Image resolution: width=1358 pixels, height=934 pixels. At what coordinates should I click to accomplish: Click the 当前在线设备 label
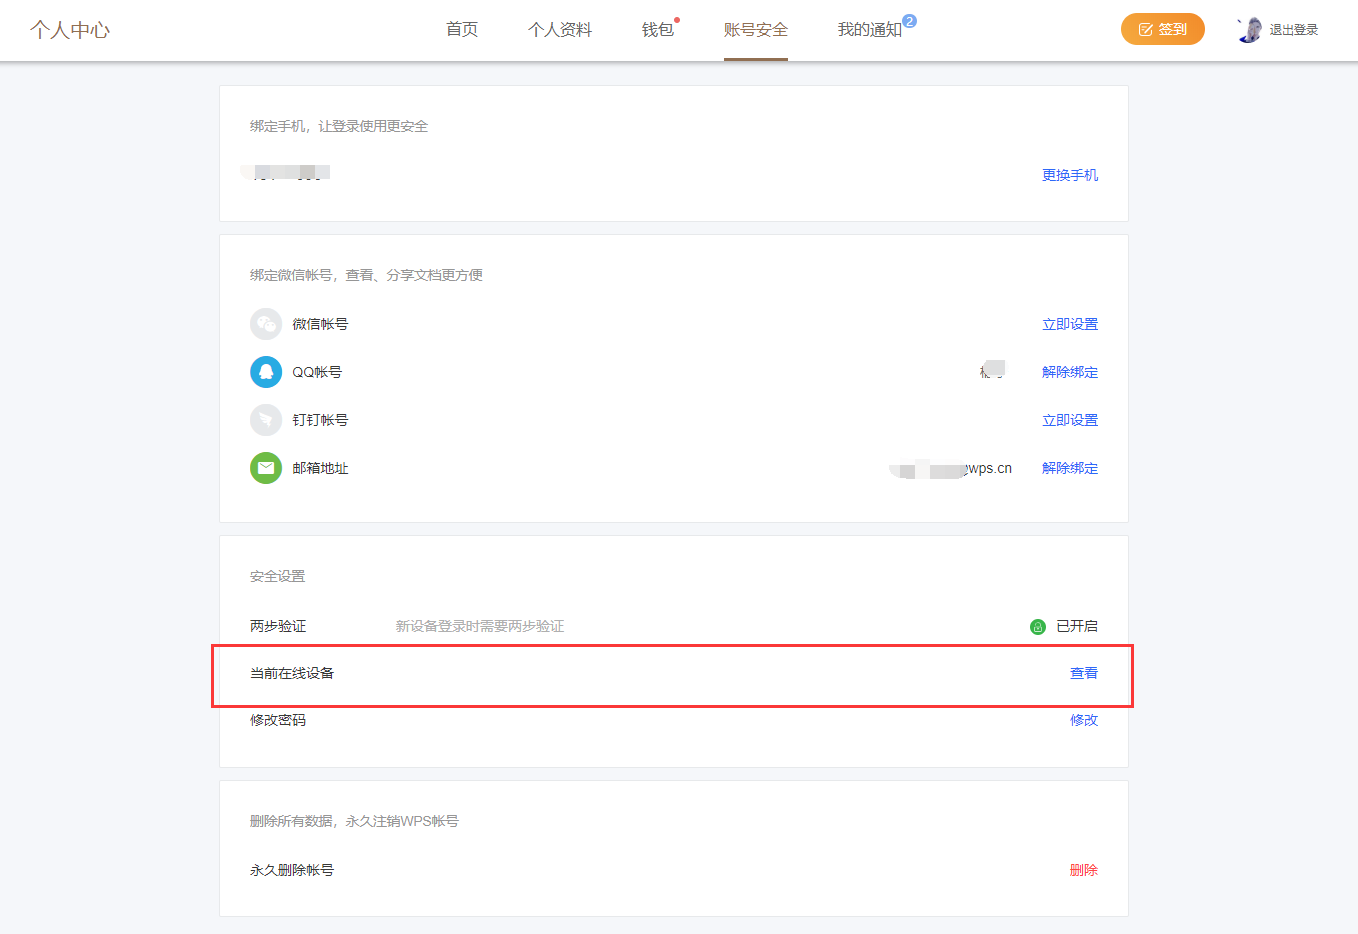(292, 673)
